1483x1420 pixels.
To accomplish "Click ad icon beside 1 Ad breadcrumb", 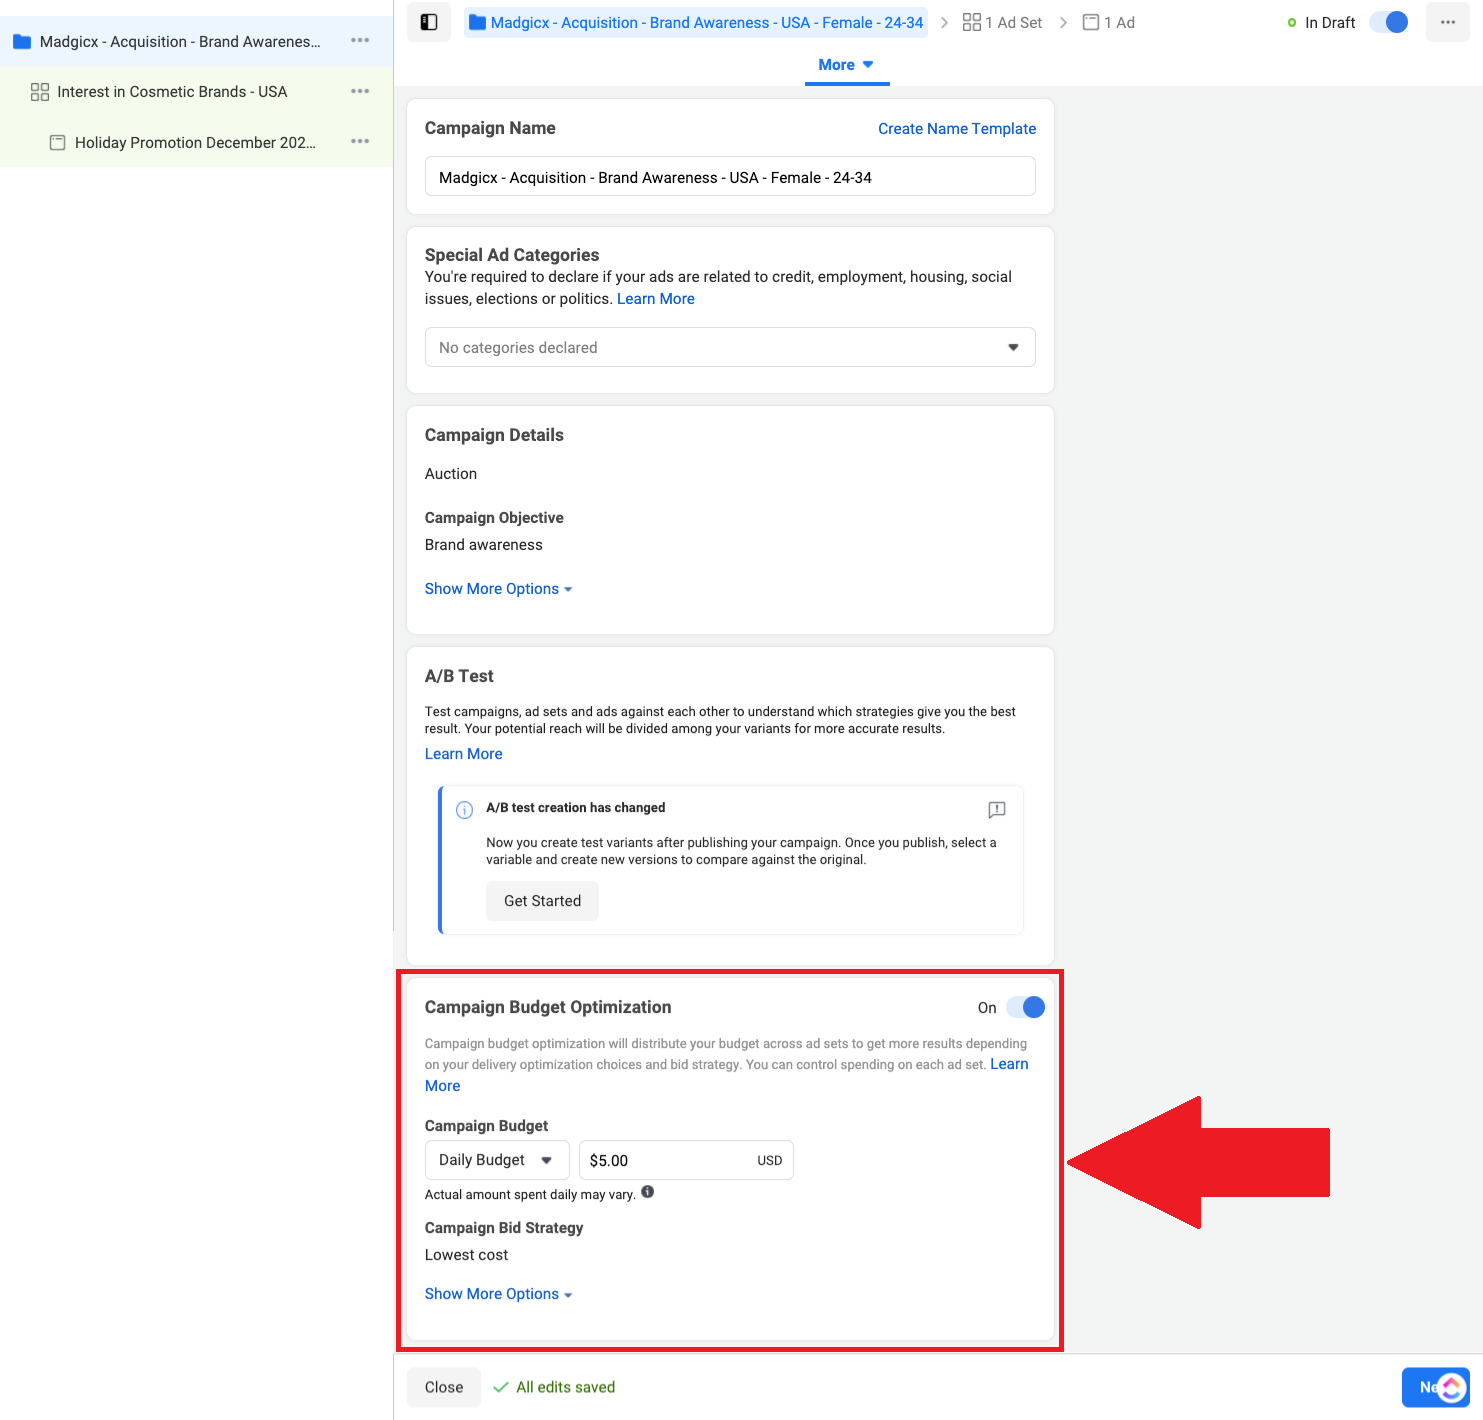I will click(1091, 22).
